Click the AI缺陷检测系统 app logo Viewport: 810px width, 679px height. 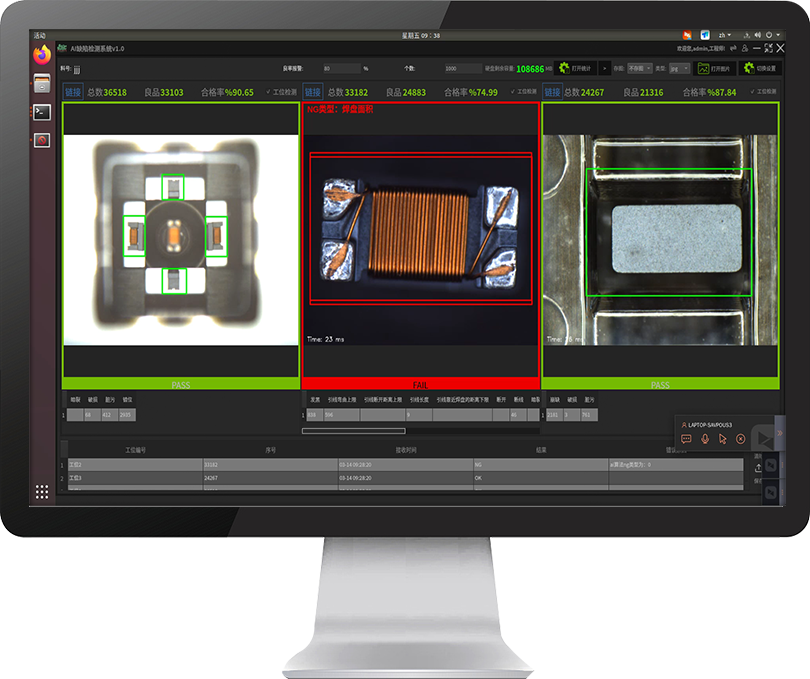coord(63,48)
